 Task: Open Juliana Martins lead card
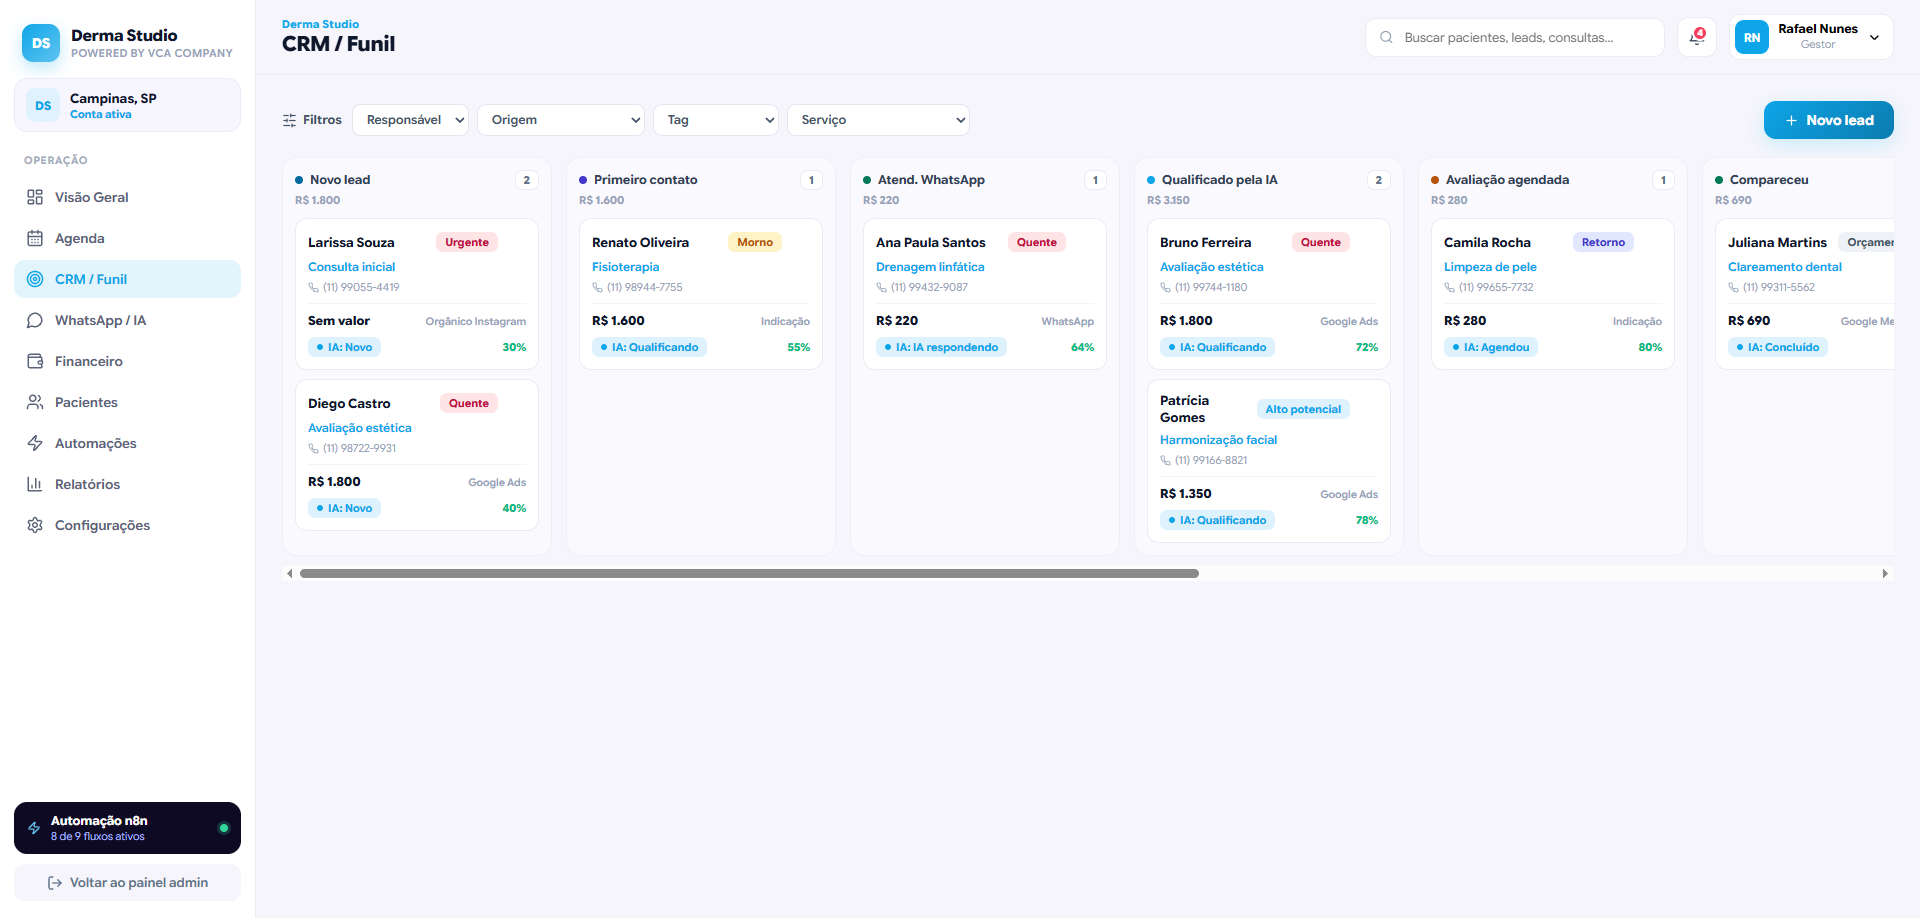(x=1805, y=294)
